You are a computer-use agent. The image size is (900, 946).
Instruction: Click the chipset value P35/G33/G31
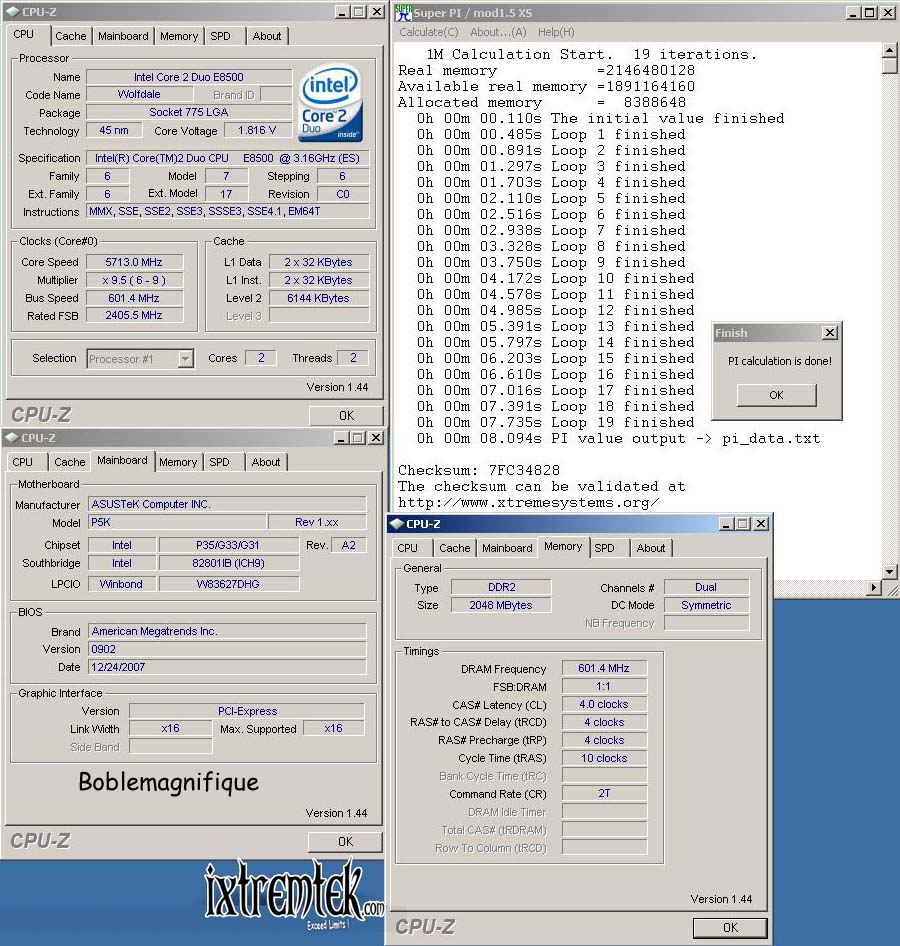coord(228,545)
